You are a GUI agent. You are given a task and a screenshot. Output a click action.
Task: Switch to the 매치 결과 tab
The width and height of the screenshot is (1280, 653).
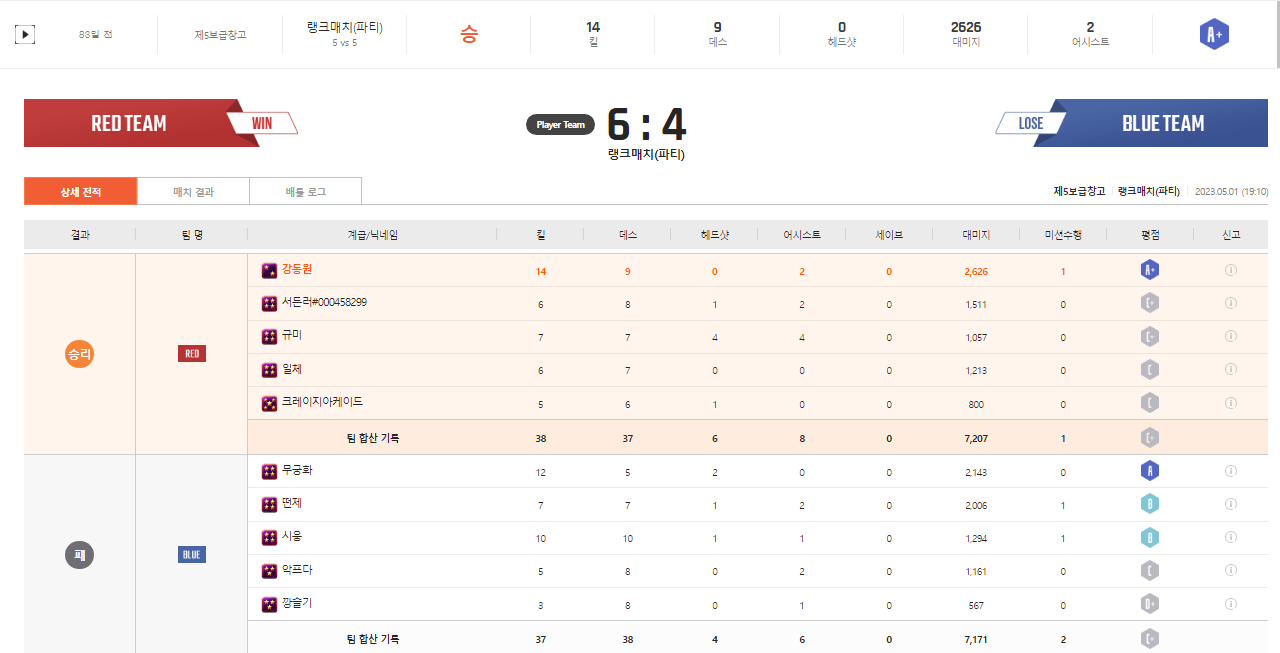tap(193, 191)
